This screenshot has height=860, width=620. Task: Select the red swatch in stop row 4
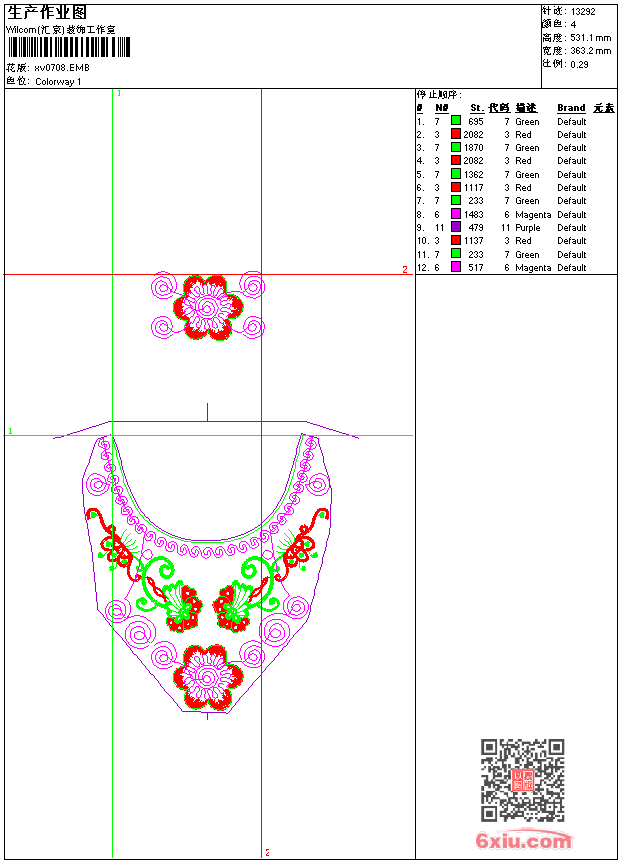point(456,160)
